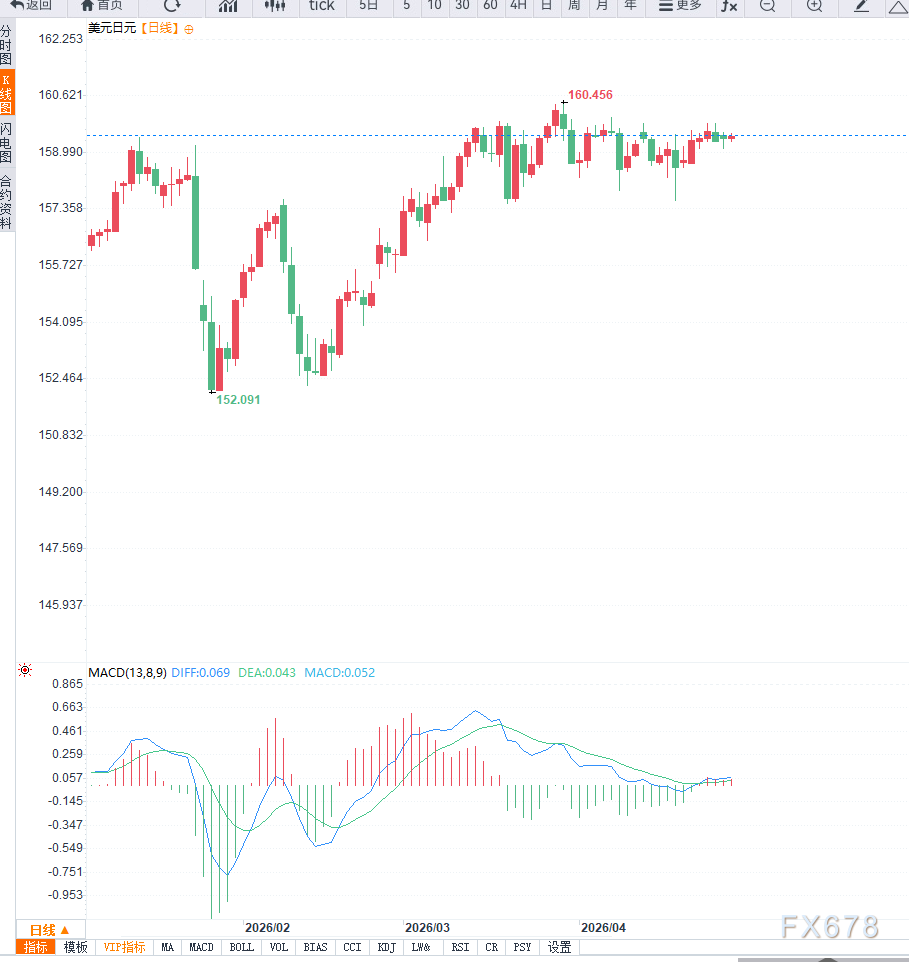This screenshot has width=909, height=962.
Task: Select the candlestick chart type icon
Action: point(274,6)
